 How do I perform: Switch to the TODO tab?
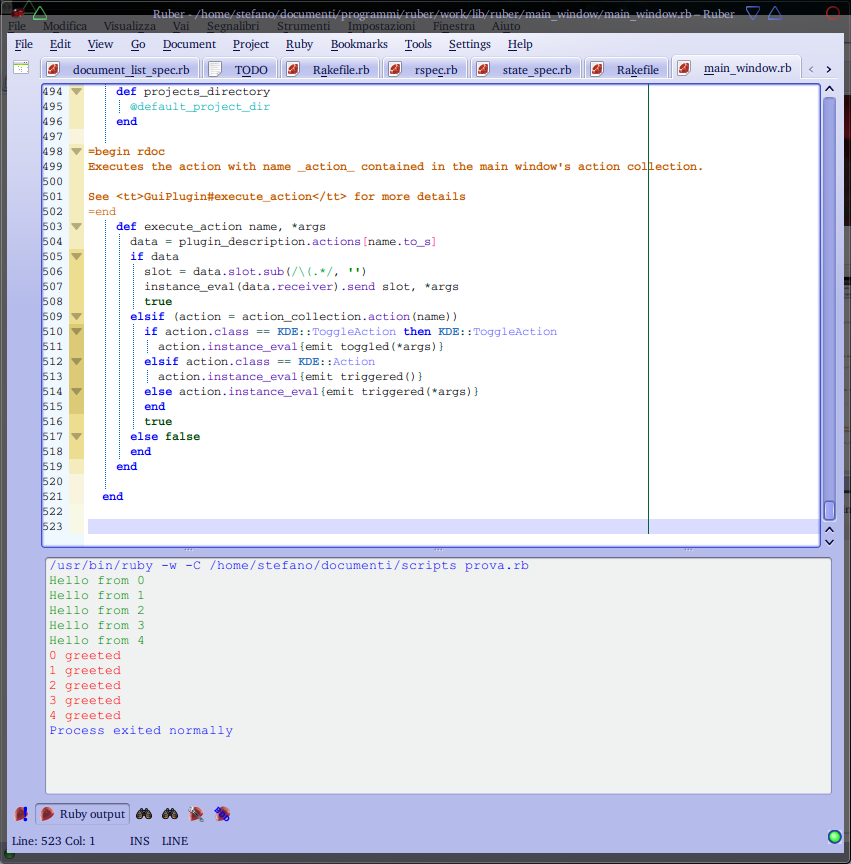tap(241, 69)
